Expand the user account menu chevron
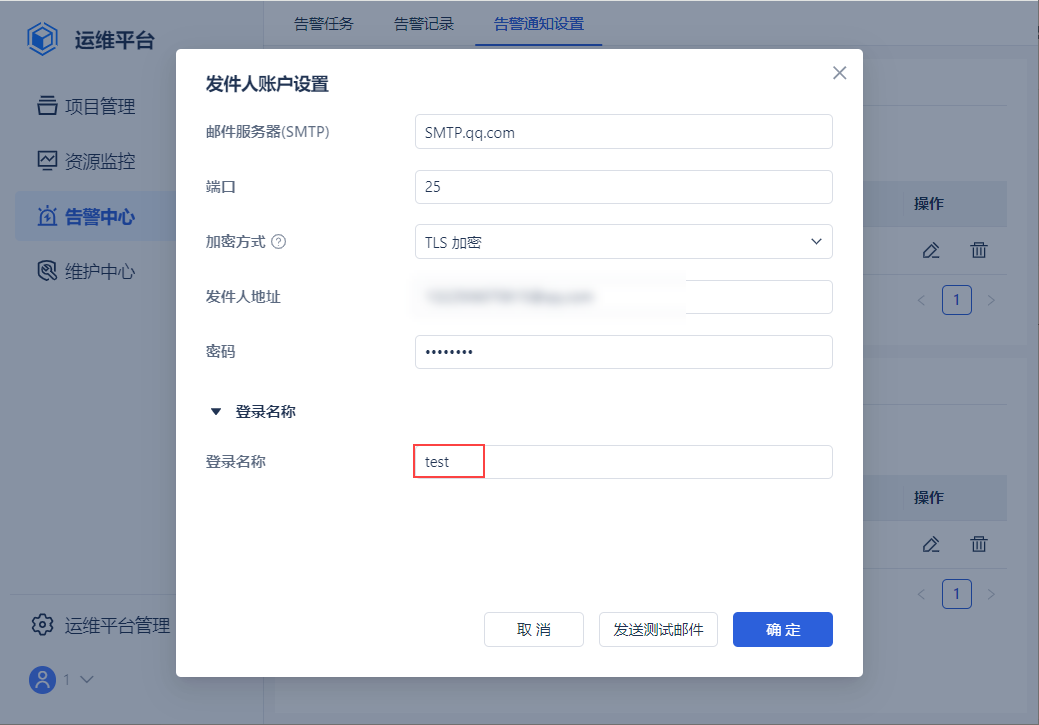The image size is (1039, 725). point(86,680)
